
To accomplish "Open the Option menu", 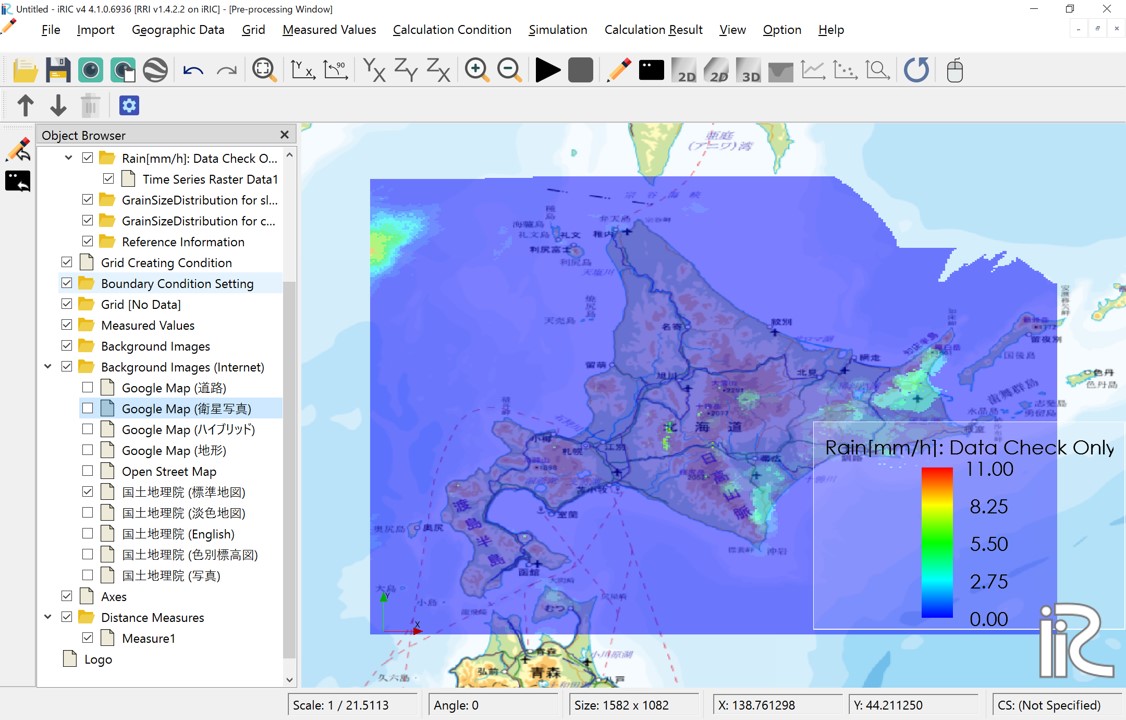I will 782,30.
